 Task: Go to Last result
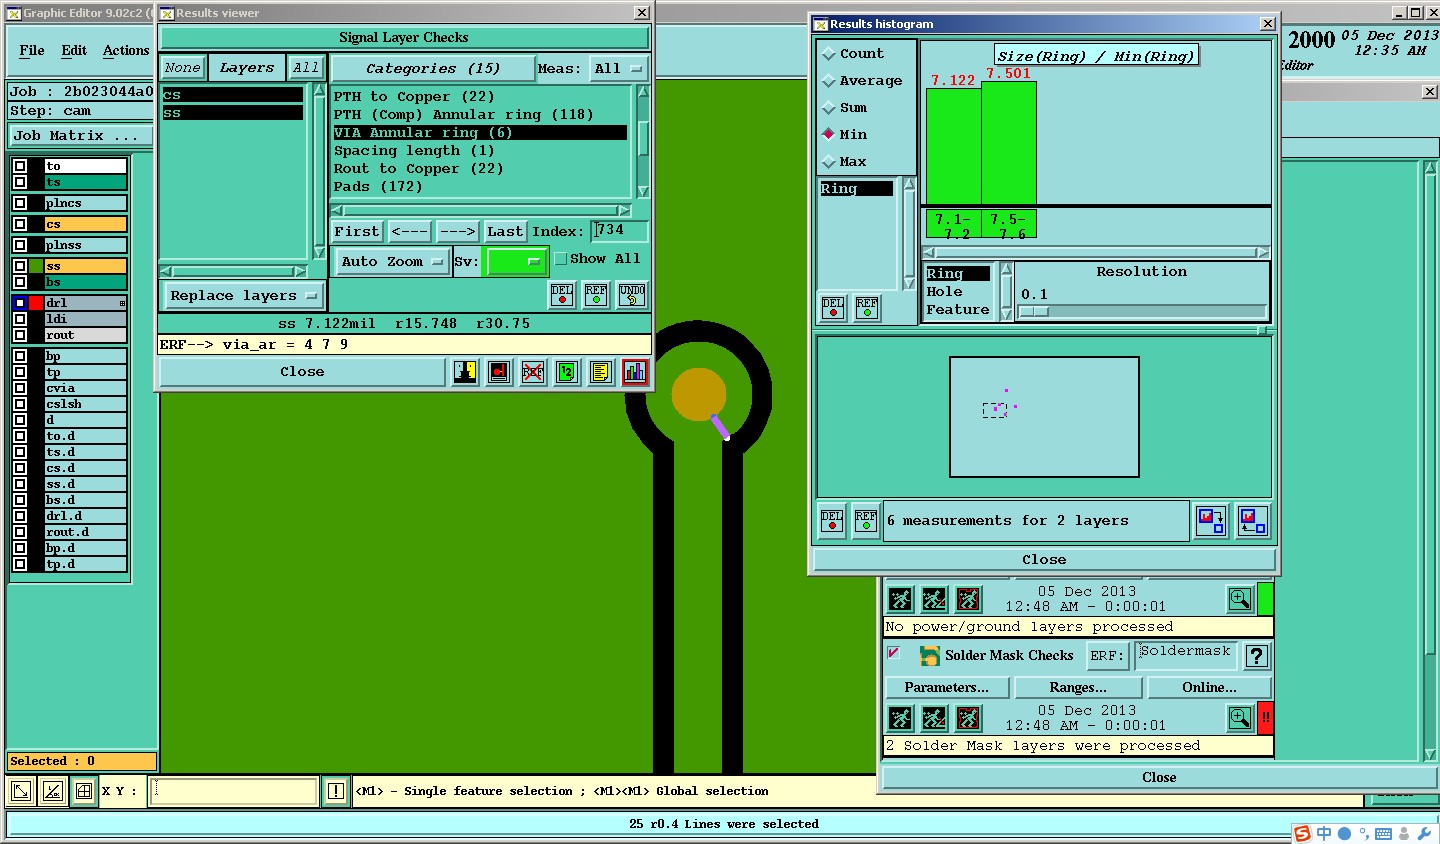click(505, 231)
